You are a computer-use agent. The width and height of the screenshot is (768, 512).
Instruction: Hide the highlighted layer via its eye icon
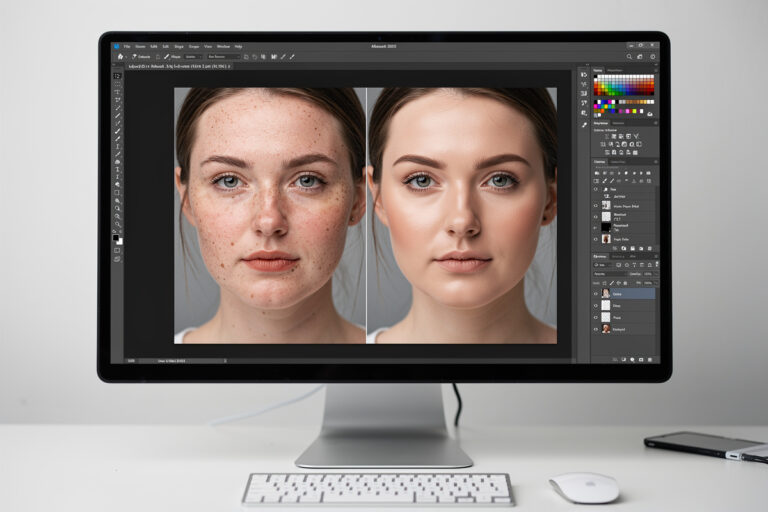(x=596, y=294)
